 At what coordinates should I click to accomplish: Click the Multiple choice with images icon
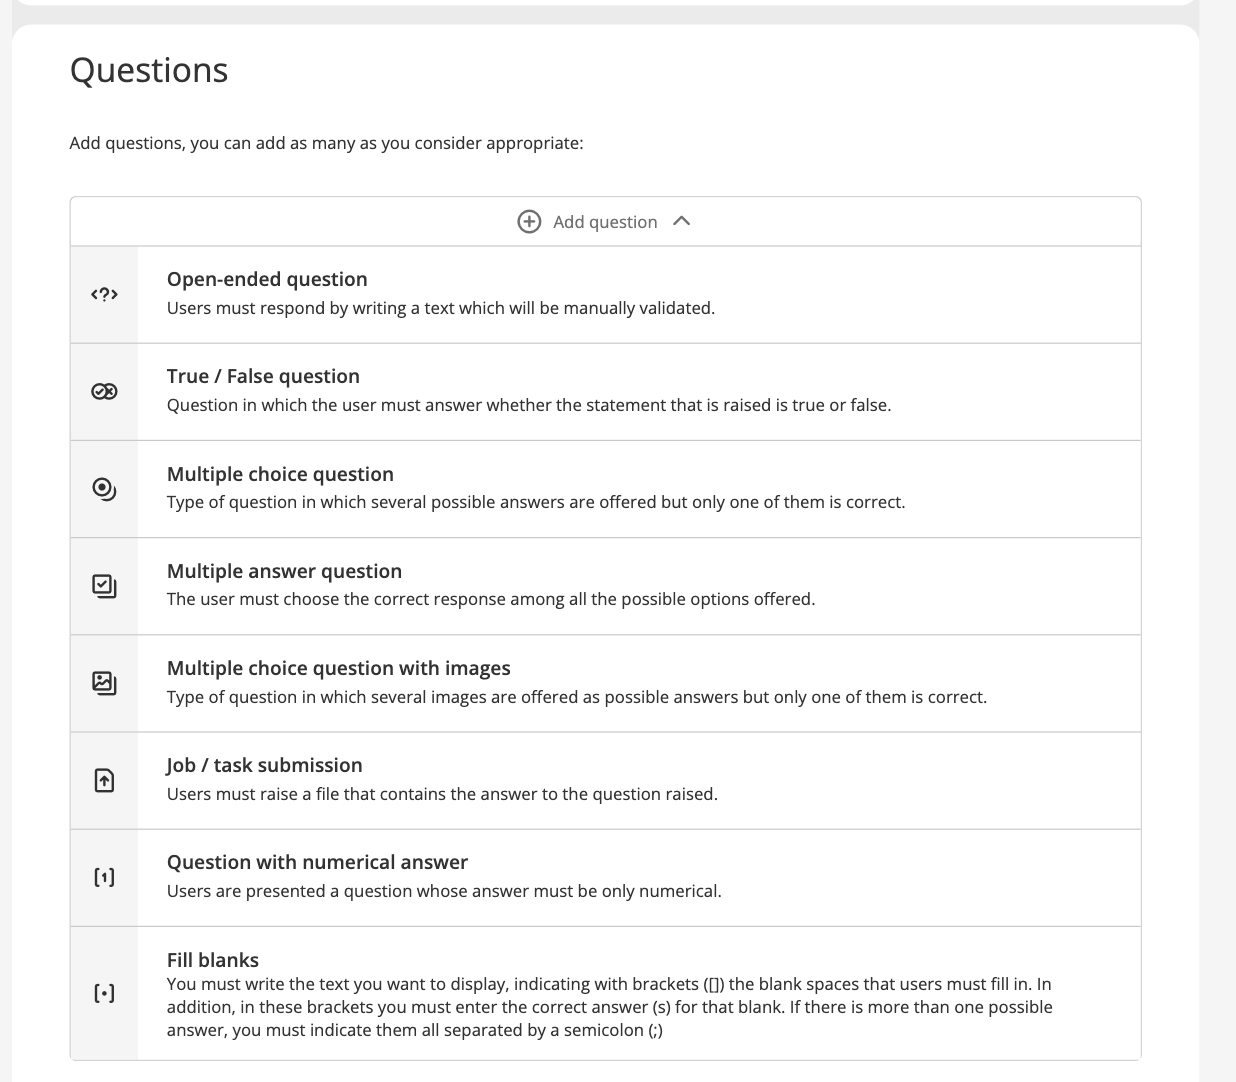104,683
